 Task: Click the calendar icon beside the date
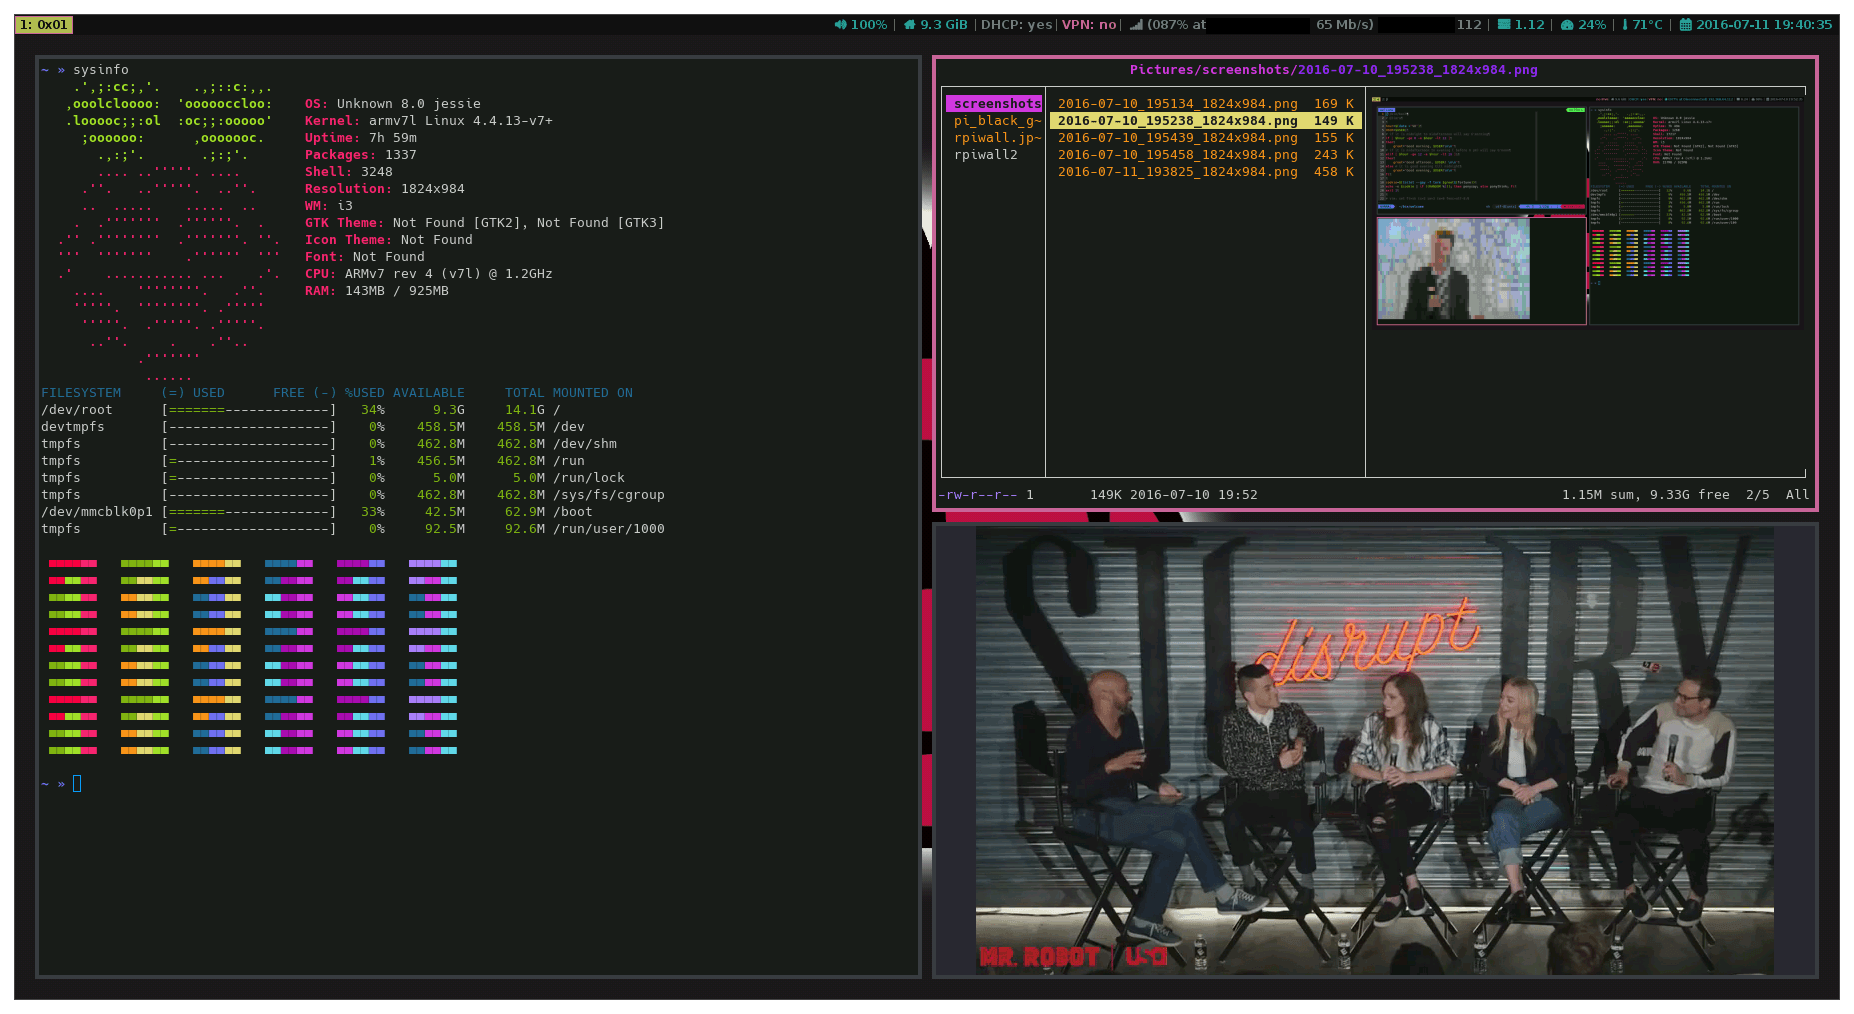(x=1685, y=25)
